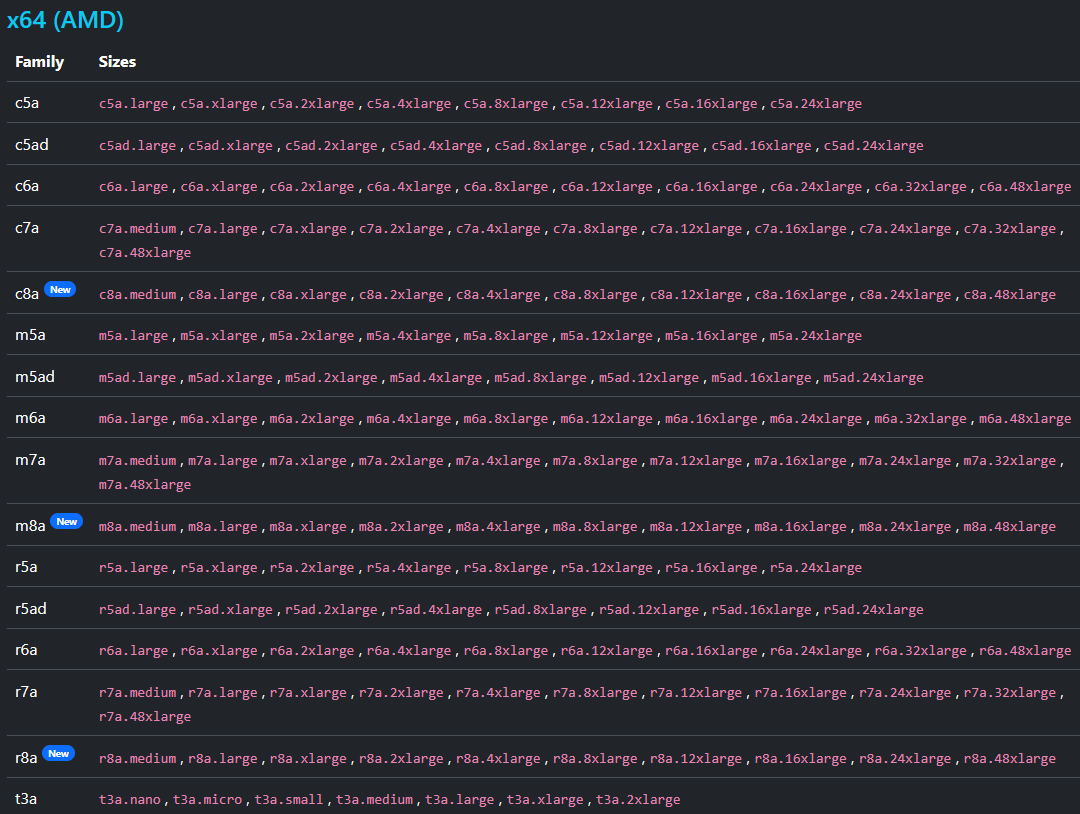This screenshot has height=814, width=1080.
Task: Open the m8a.medium instance link
Action: [x=139, y=527]
